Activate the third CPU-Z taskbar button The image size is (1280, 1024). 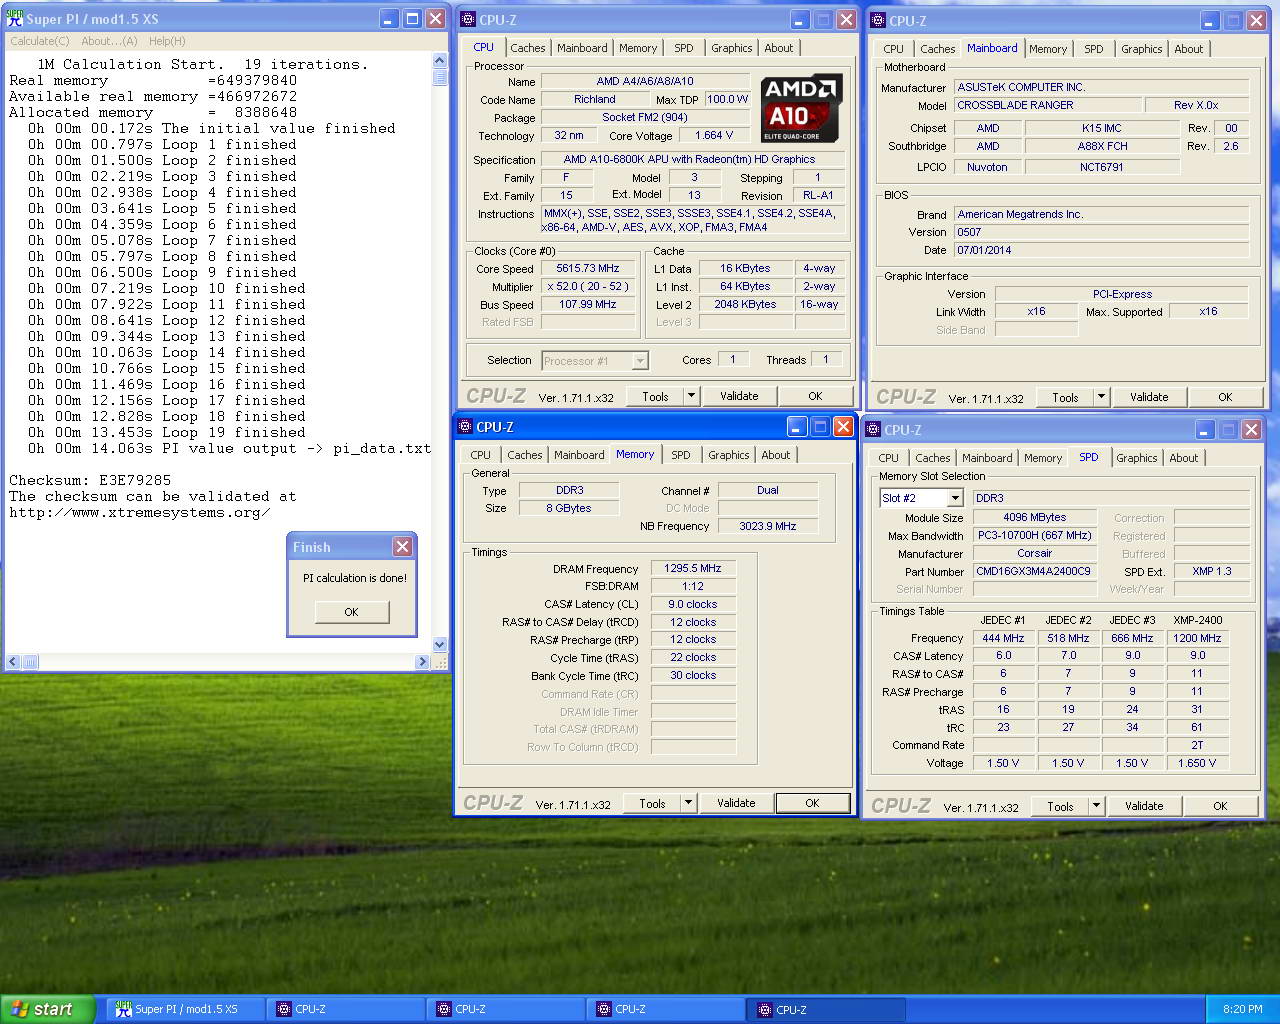point(665,1009)
